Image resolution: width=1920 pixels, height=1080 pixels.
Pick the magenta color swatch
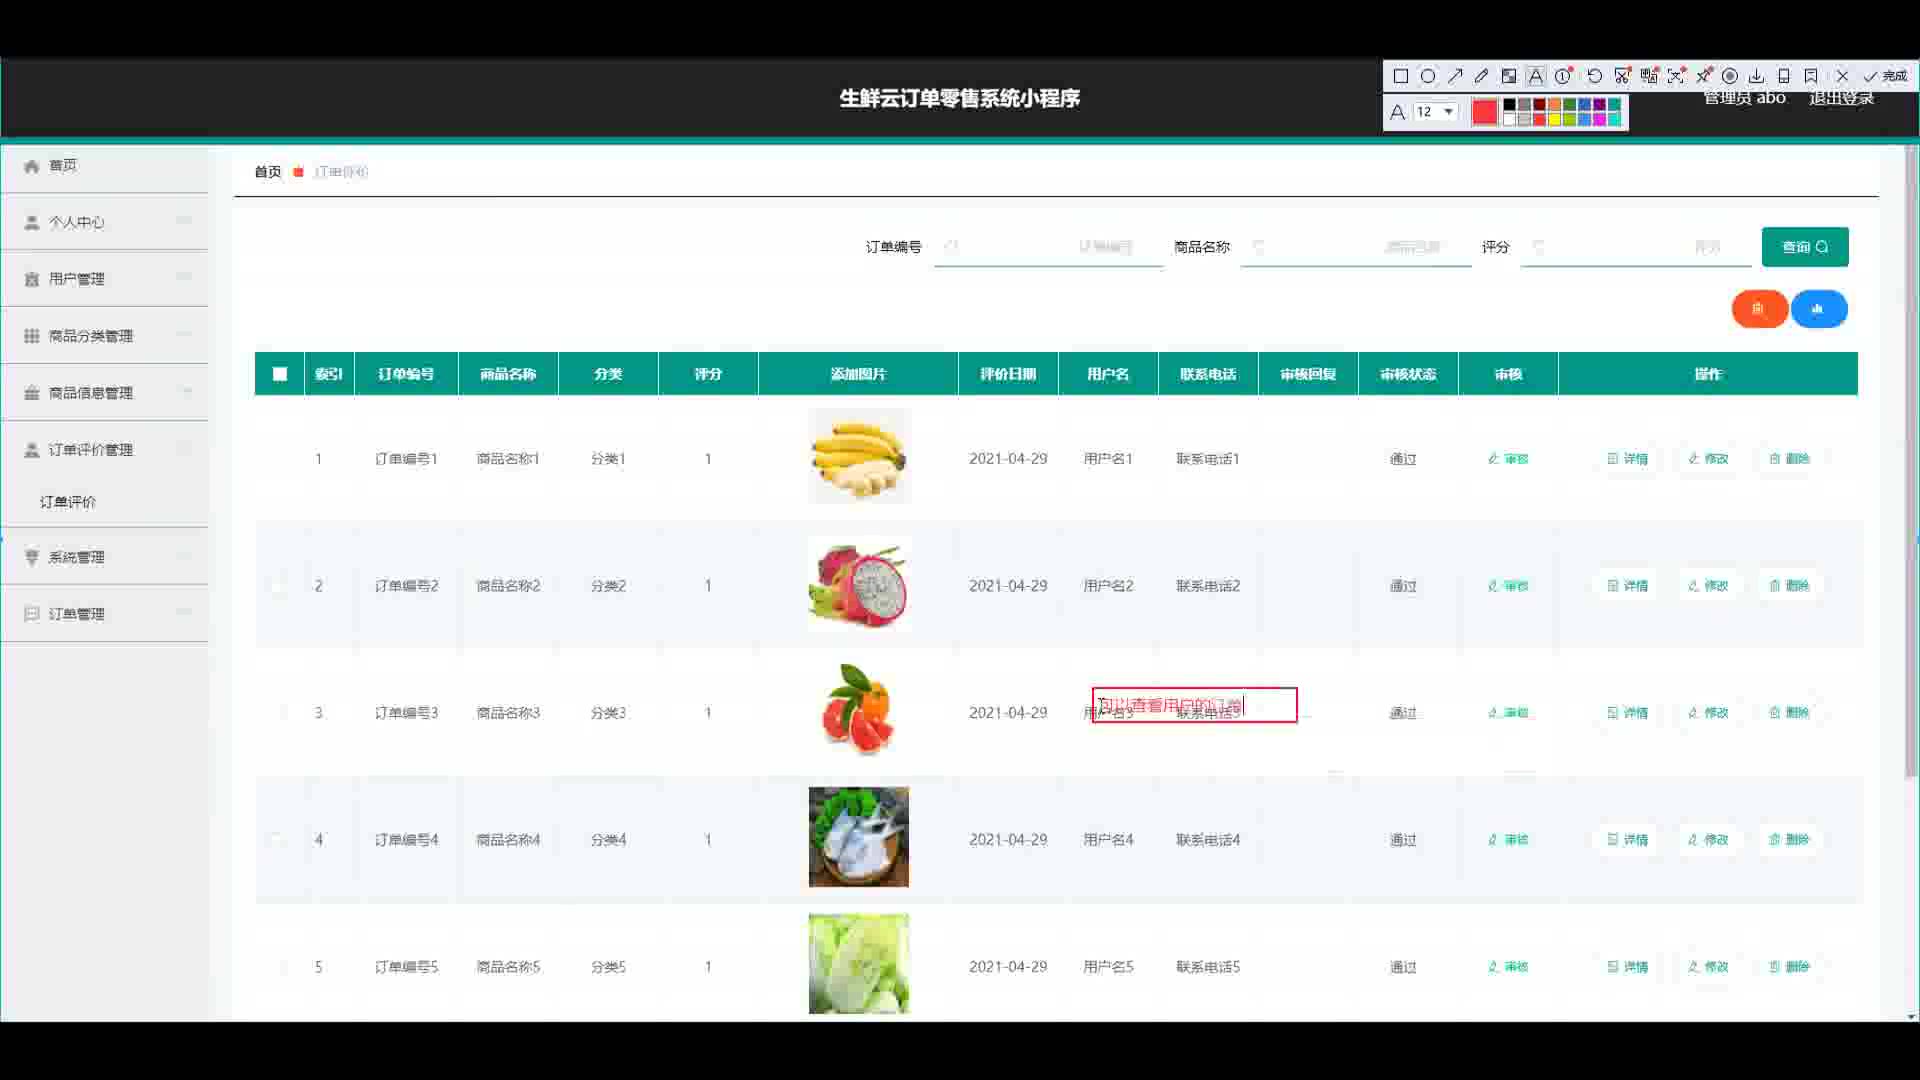[1599, 119]
